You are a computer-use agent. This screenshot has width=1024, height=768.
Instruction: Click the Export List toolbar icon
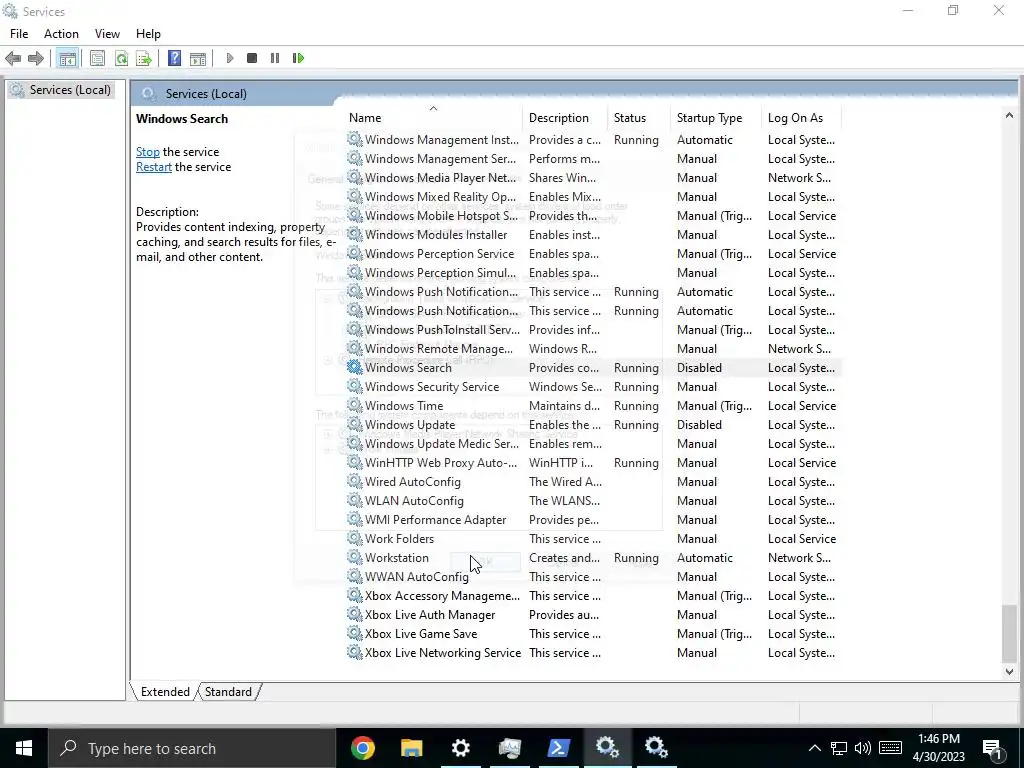pyautogui.click(x=144, y=58)
